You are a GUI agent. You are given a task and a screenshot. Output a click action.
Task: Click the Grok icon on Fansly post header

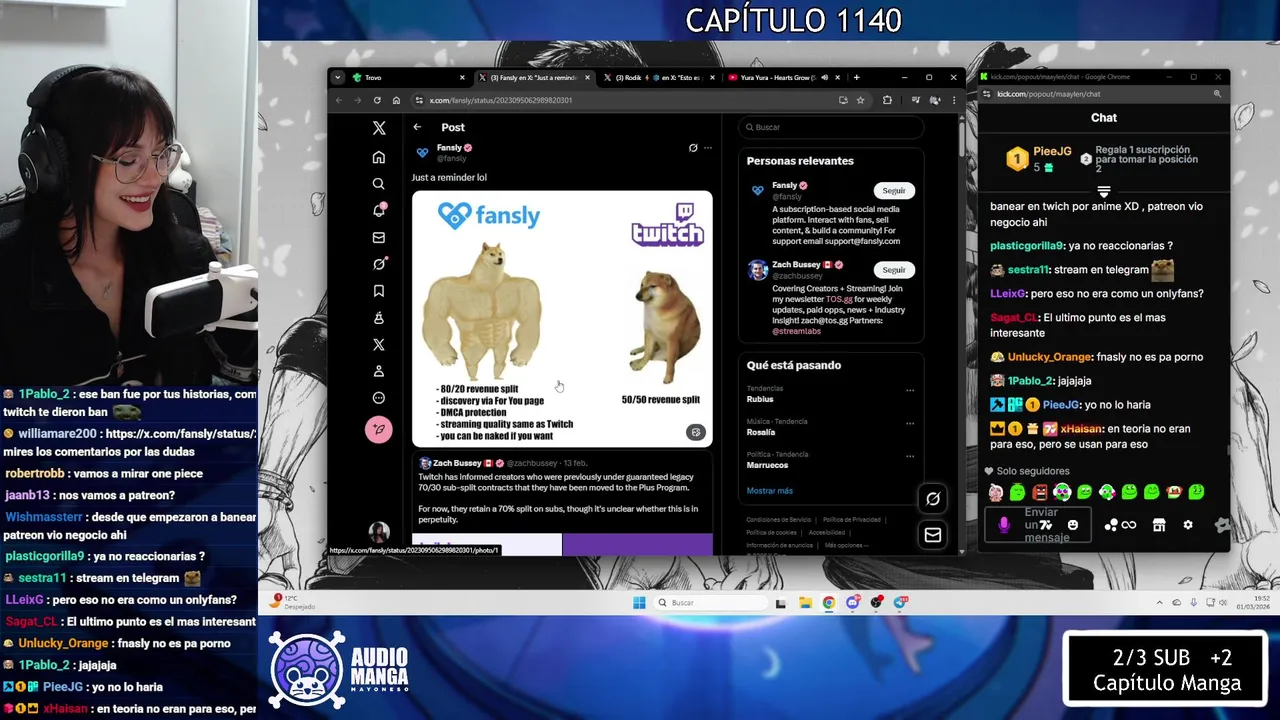coord(693,148)
